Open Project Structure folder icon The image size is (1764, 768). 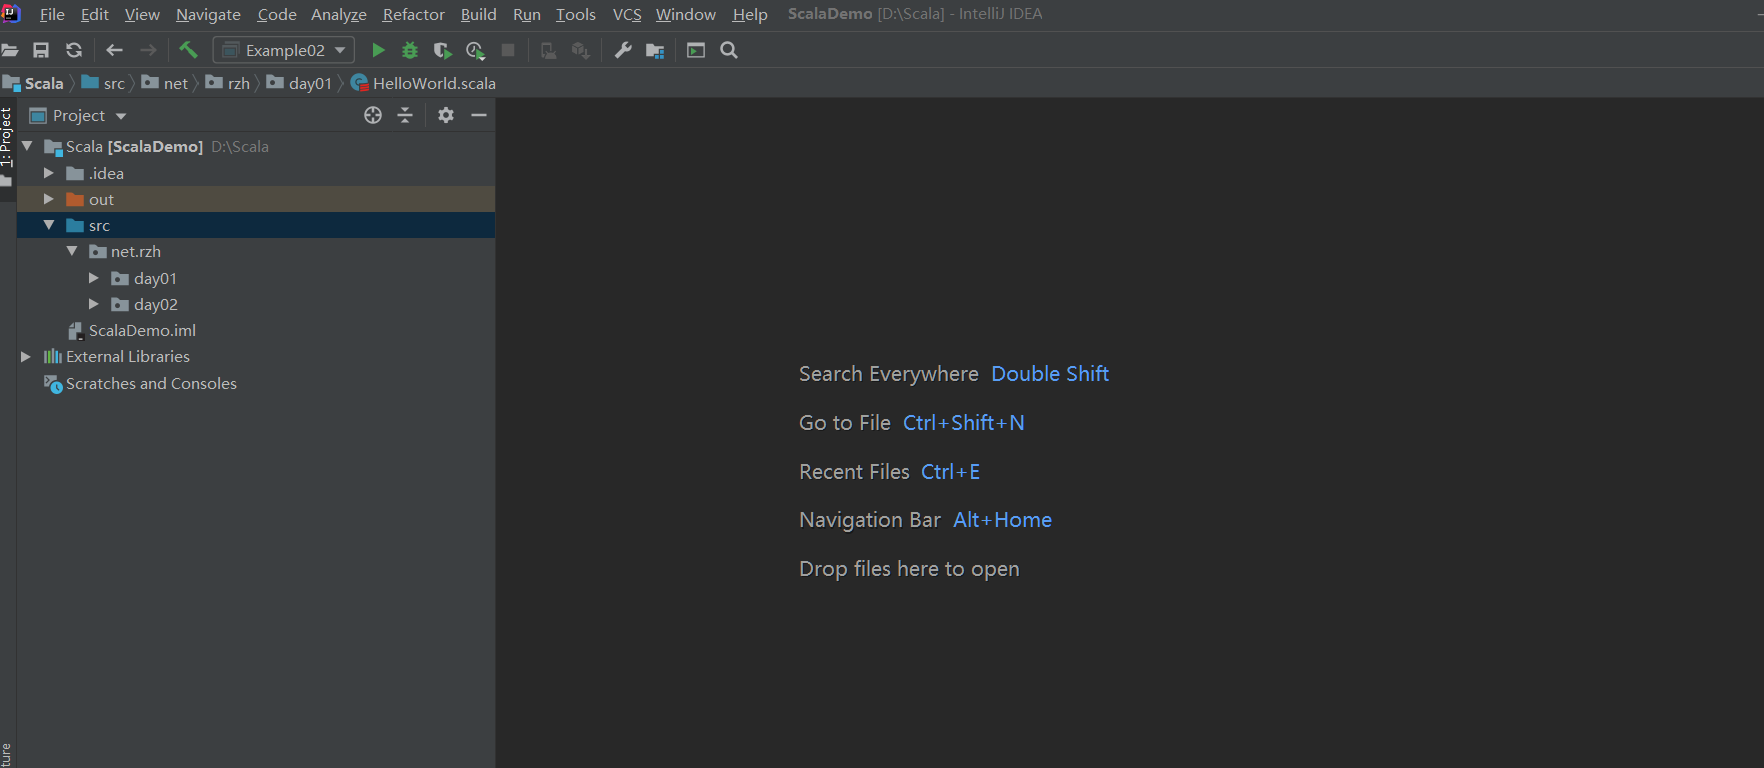(x=655, y=50)
